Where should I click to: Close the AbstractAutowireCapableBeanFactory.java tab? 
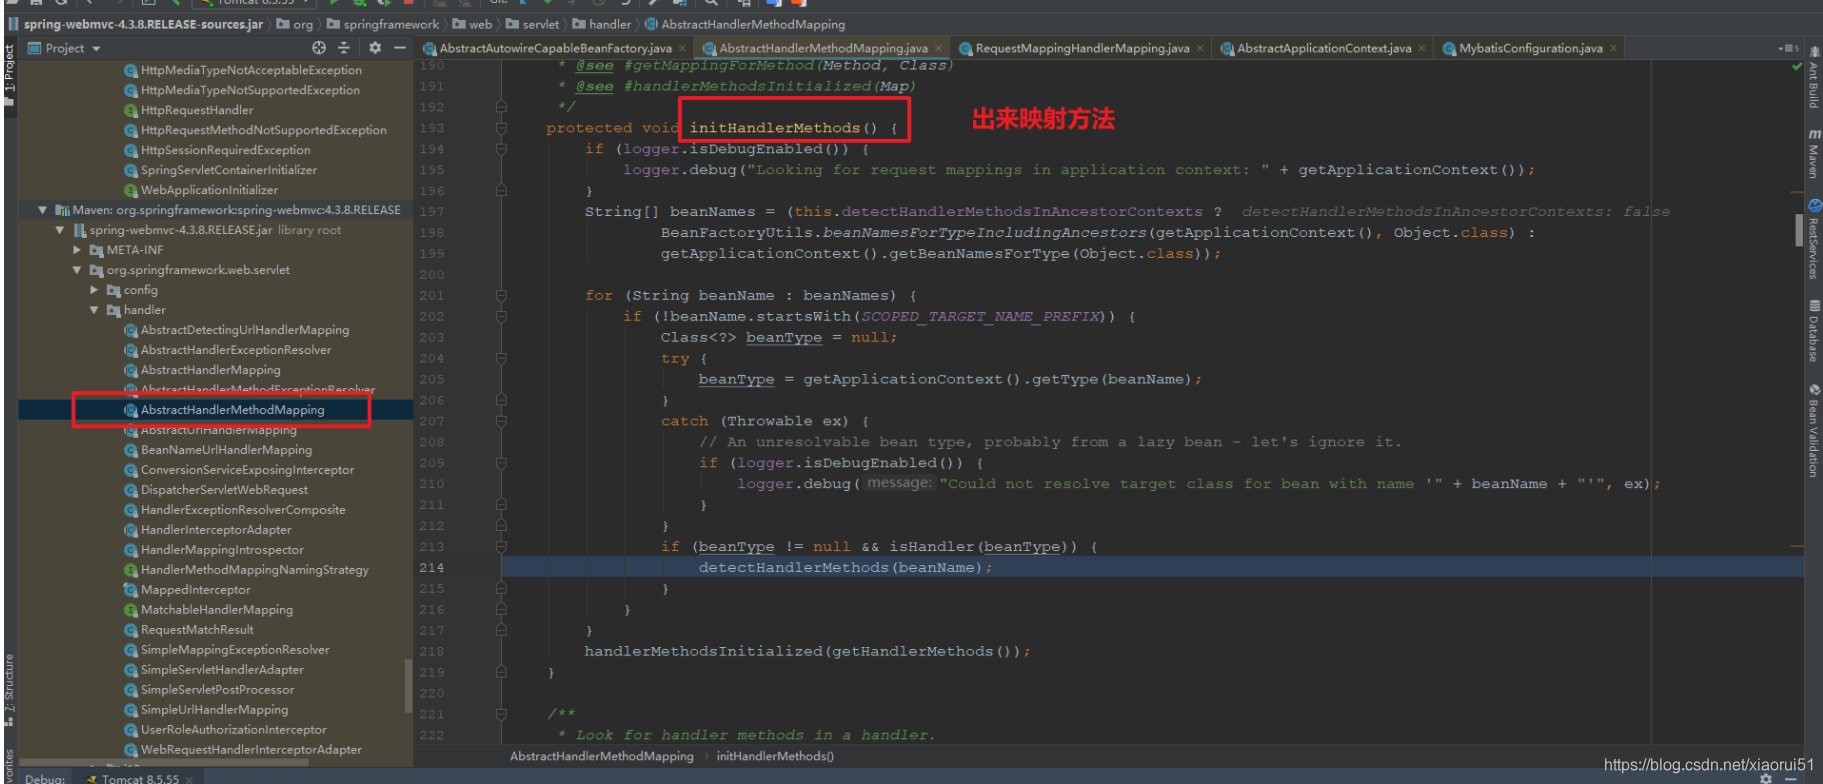pyautogui.click(x=682, y=48)
